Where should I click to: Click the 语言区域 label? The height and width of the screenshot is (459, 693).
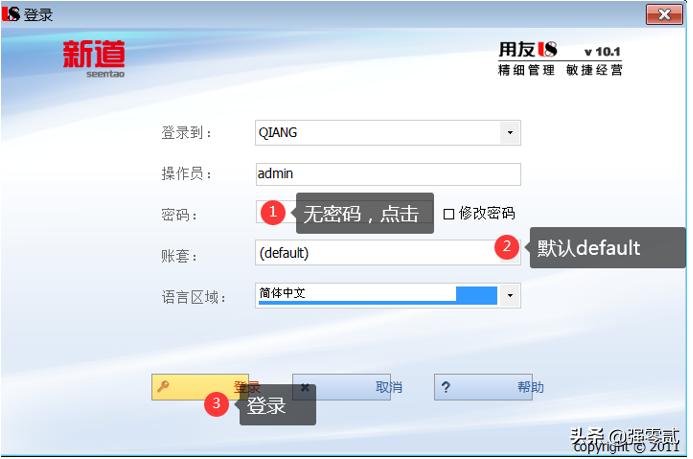[193, 297]
